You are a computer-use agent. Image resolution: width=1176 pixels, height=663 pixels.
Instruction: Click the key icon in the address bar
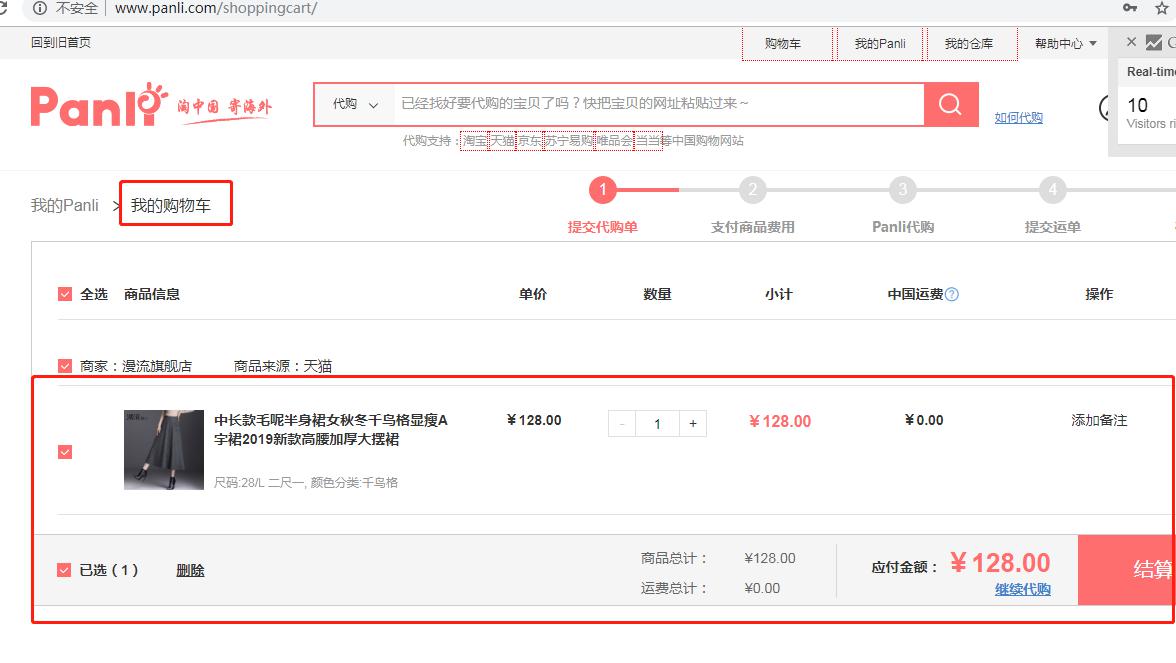(1132, 9)
